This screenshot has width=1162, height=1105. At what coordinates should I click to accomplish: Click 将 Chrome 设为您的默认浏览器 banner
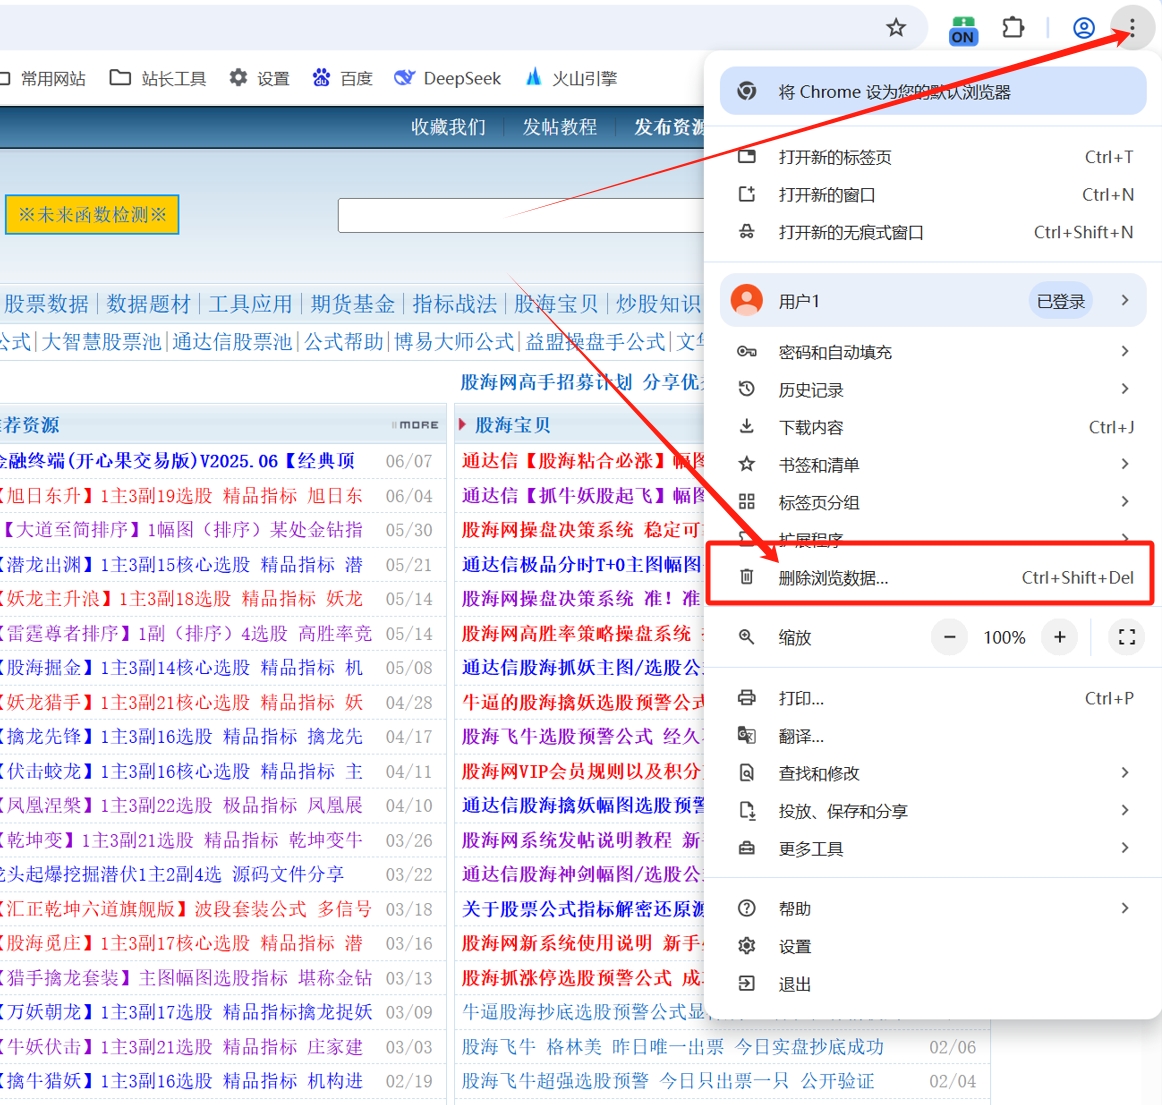pyautogui.click(x=933, y=91)
